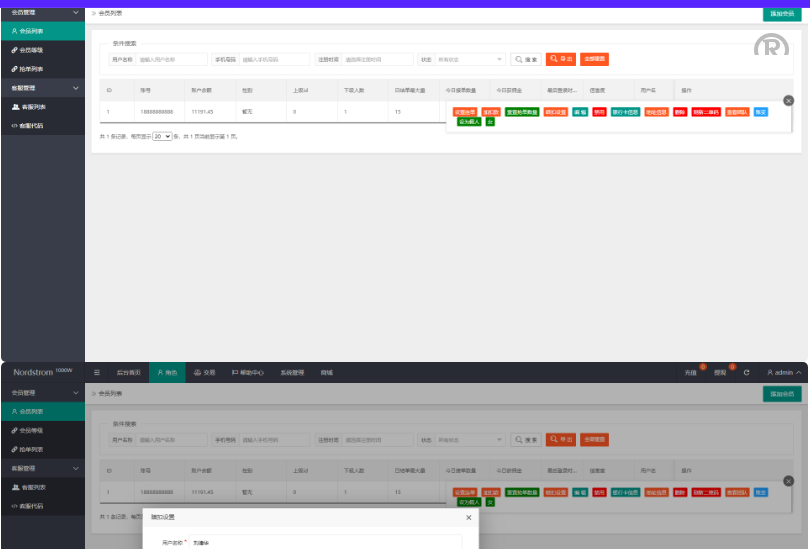This screenshot has height=549, width=810.
Task: Click the refresh icon beside admin
Action: (747, 373)
